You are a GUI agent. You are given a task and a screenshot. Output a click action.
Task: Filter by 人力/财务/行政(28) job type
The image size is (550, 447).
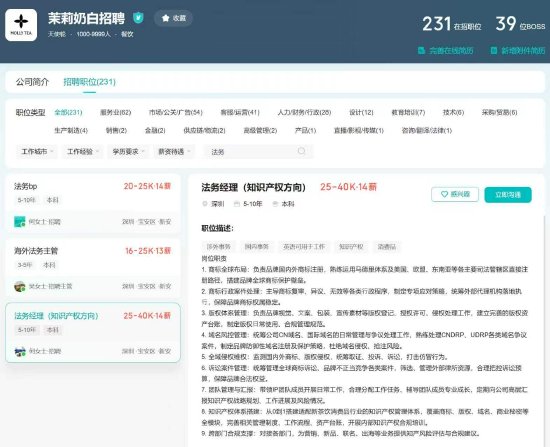click(304, 112)
